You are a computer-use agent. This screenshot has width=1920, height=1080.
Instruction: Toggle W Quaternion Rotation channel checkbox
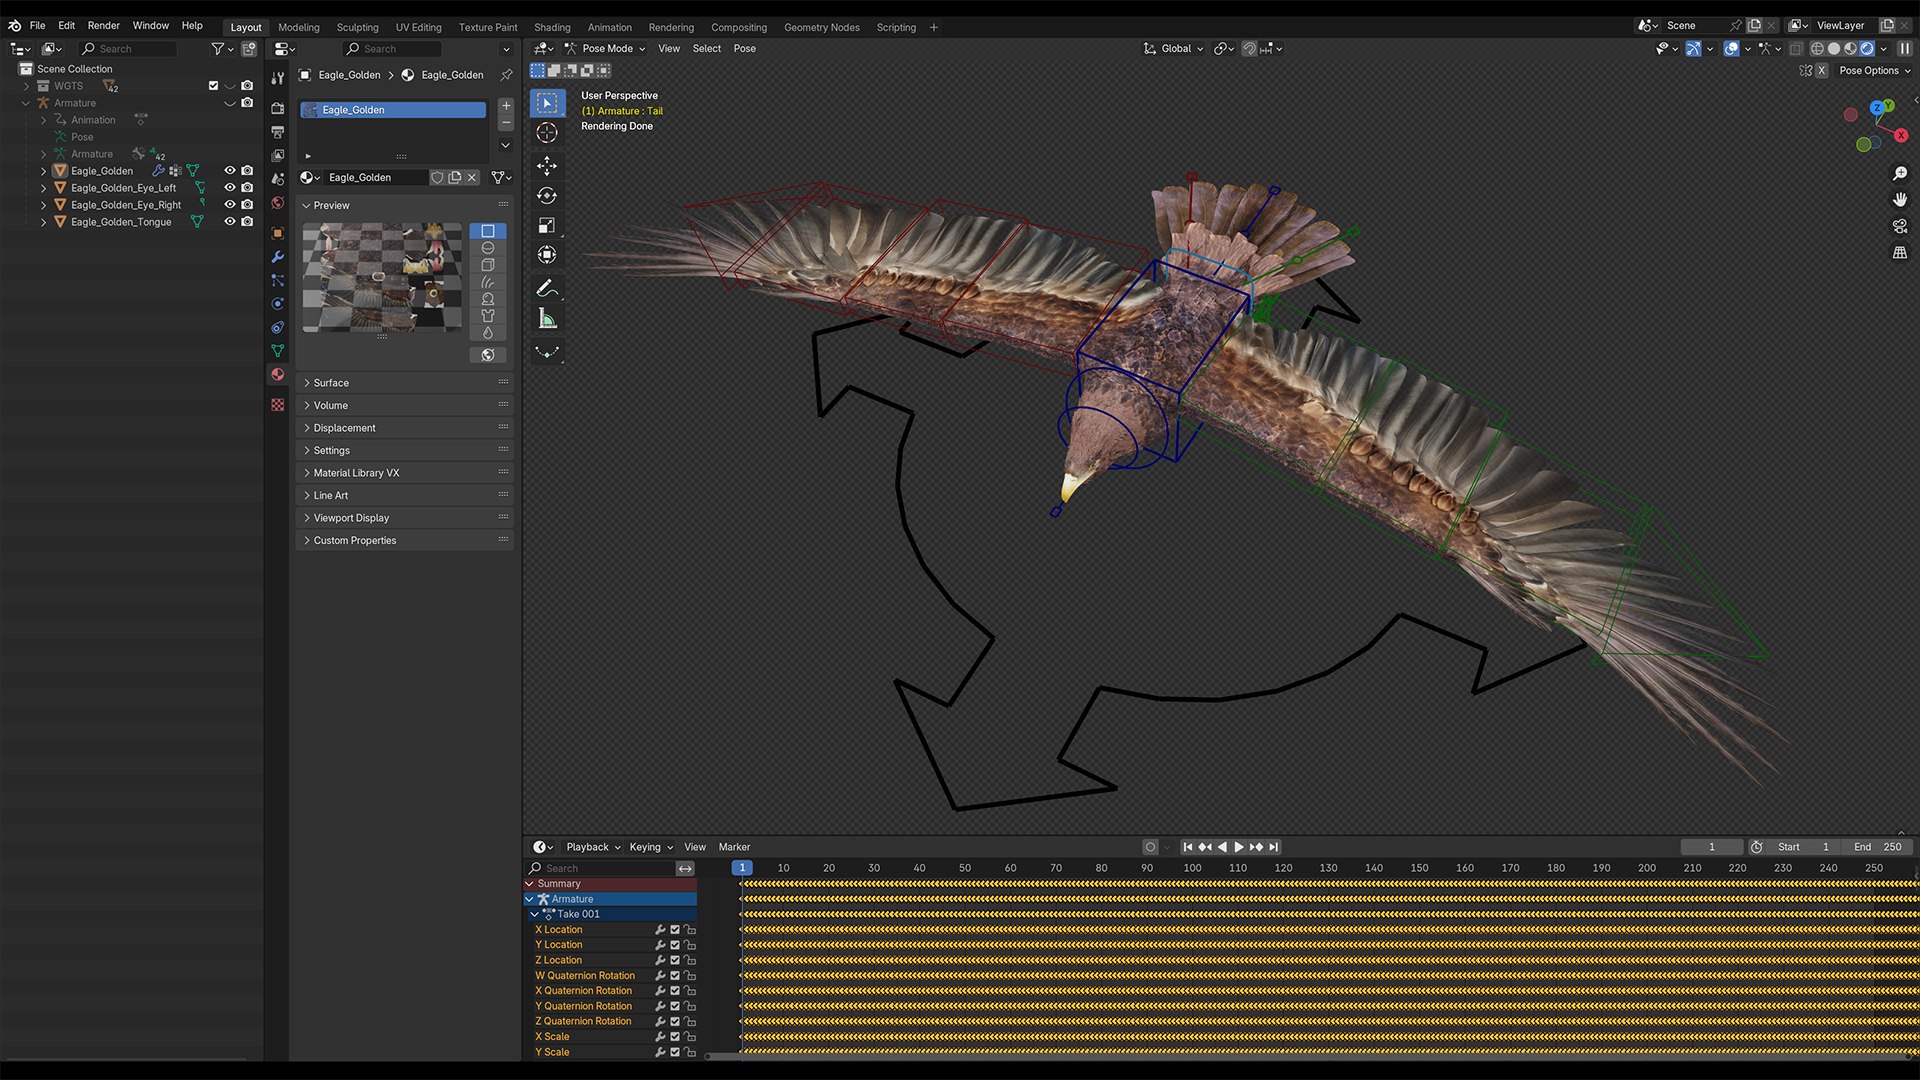click(675, 976)
